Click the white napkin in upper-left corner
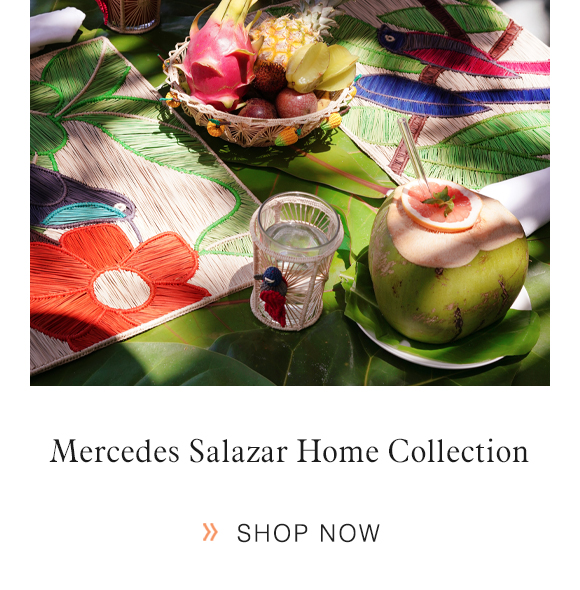 [56, 26]
